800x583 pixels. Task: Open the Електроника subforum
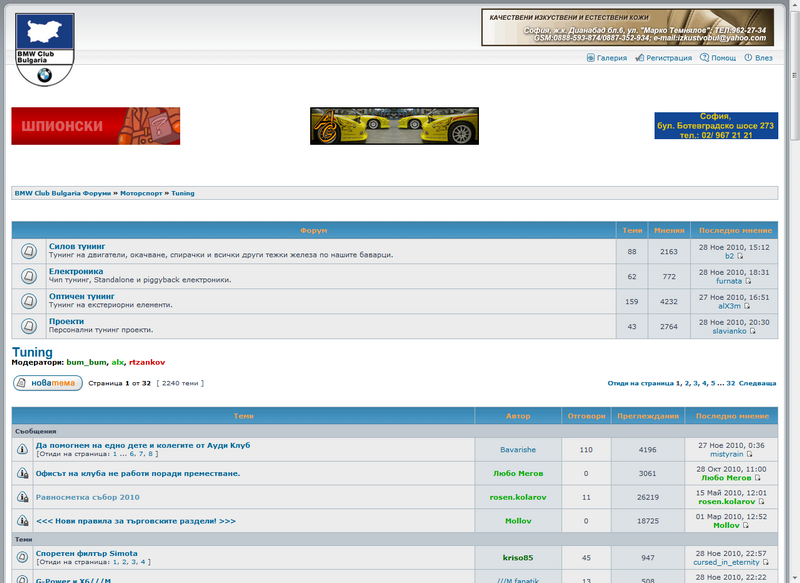(x=76, y=271)
